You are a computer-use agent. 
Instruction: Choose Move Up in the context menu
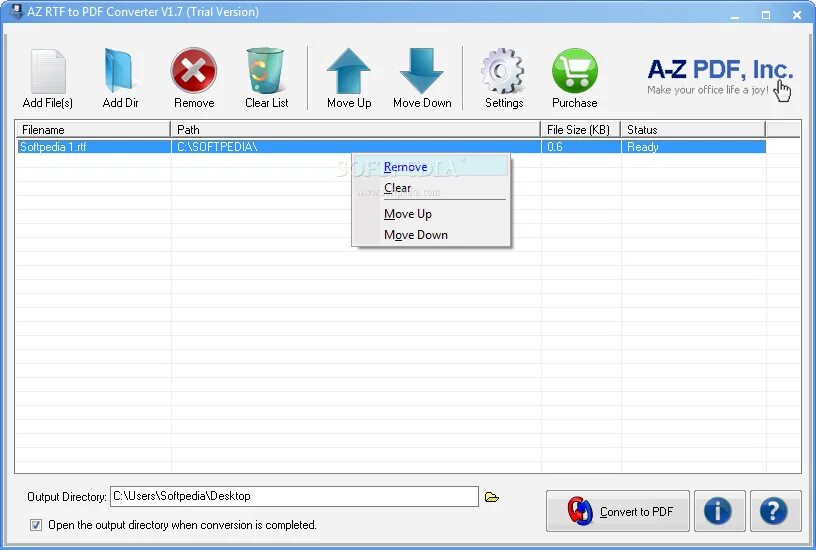pyautogui.click(x=431, y=214)
